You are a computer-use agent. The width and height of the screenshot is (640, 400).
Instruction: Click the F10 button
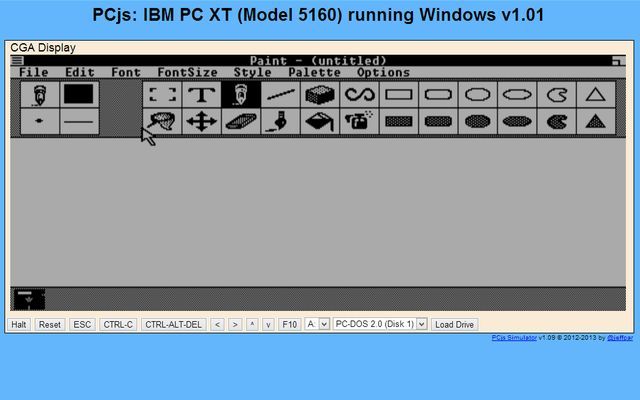289,324
